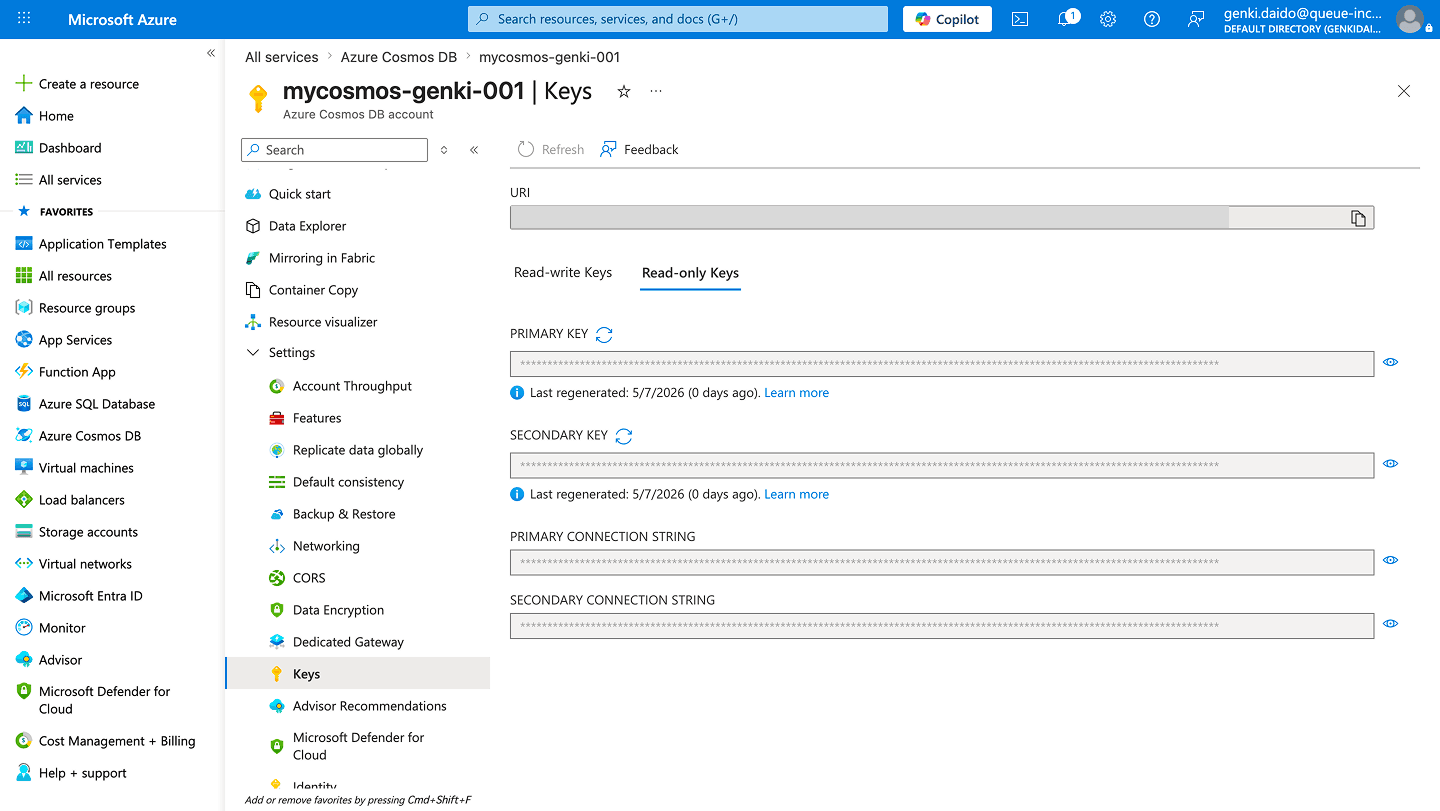Open Mirroring in Fabric

310,258
